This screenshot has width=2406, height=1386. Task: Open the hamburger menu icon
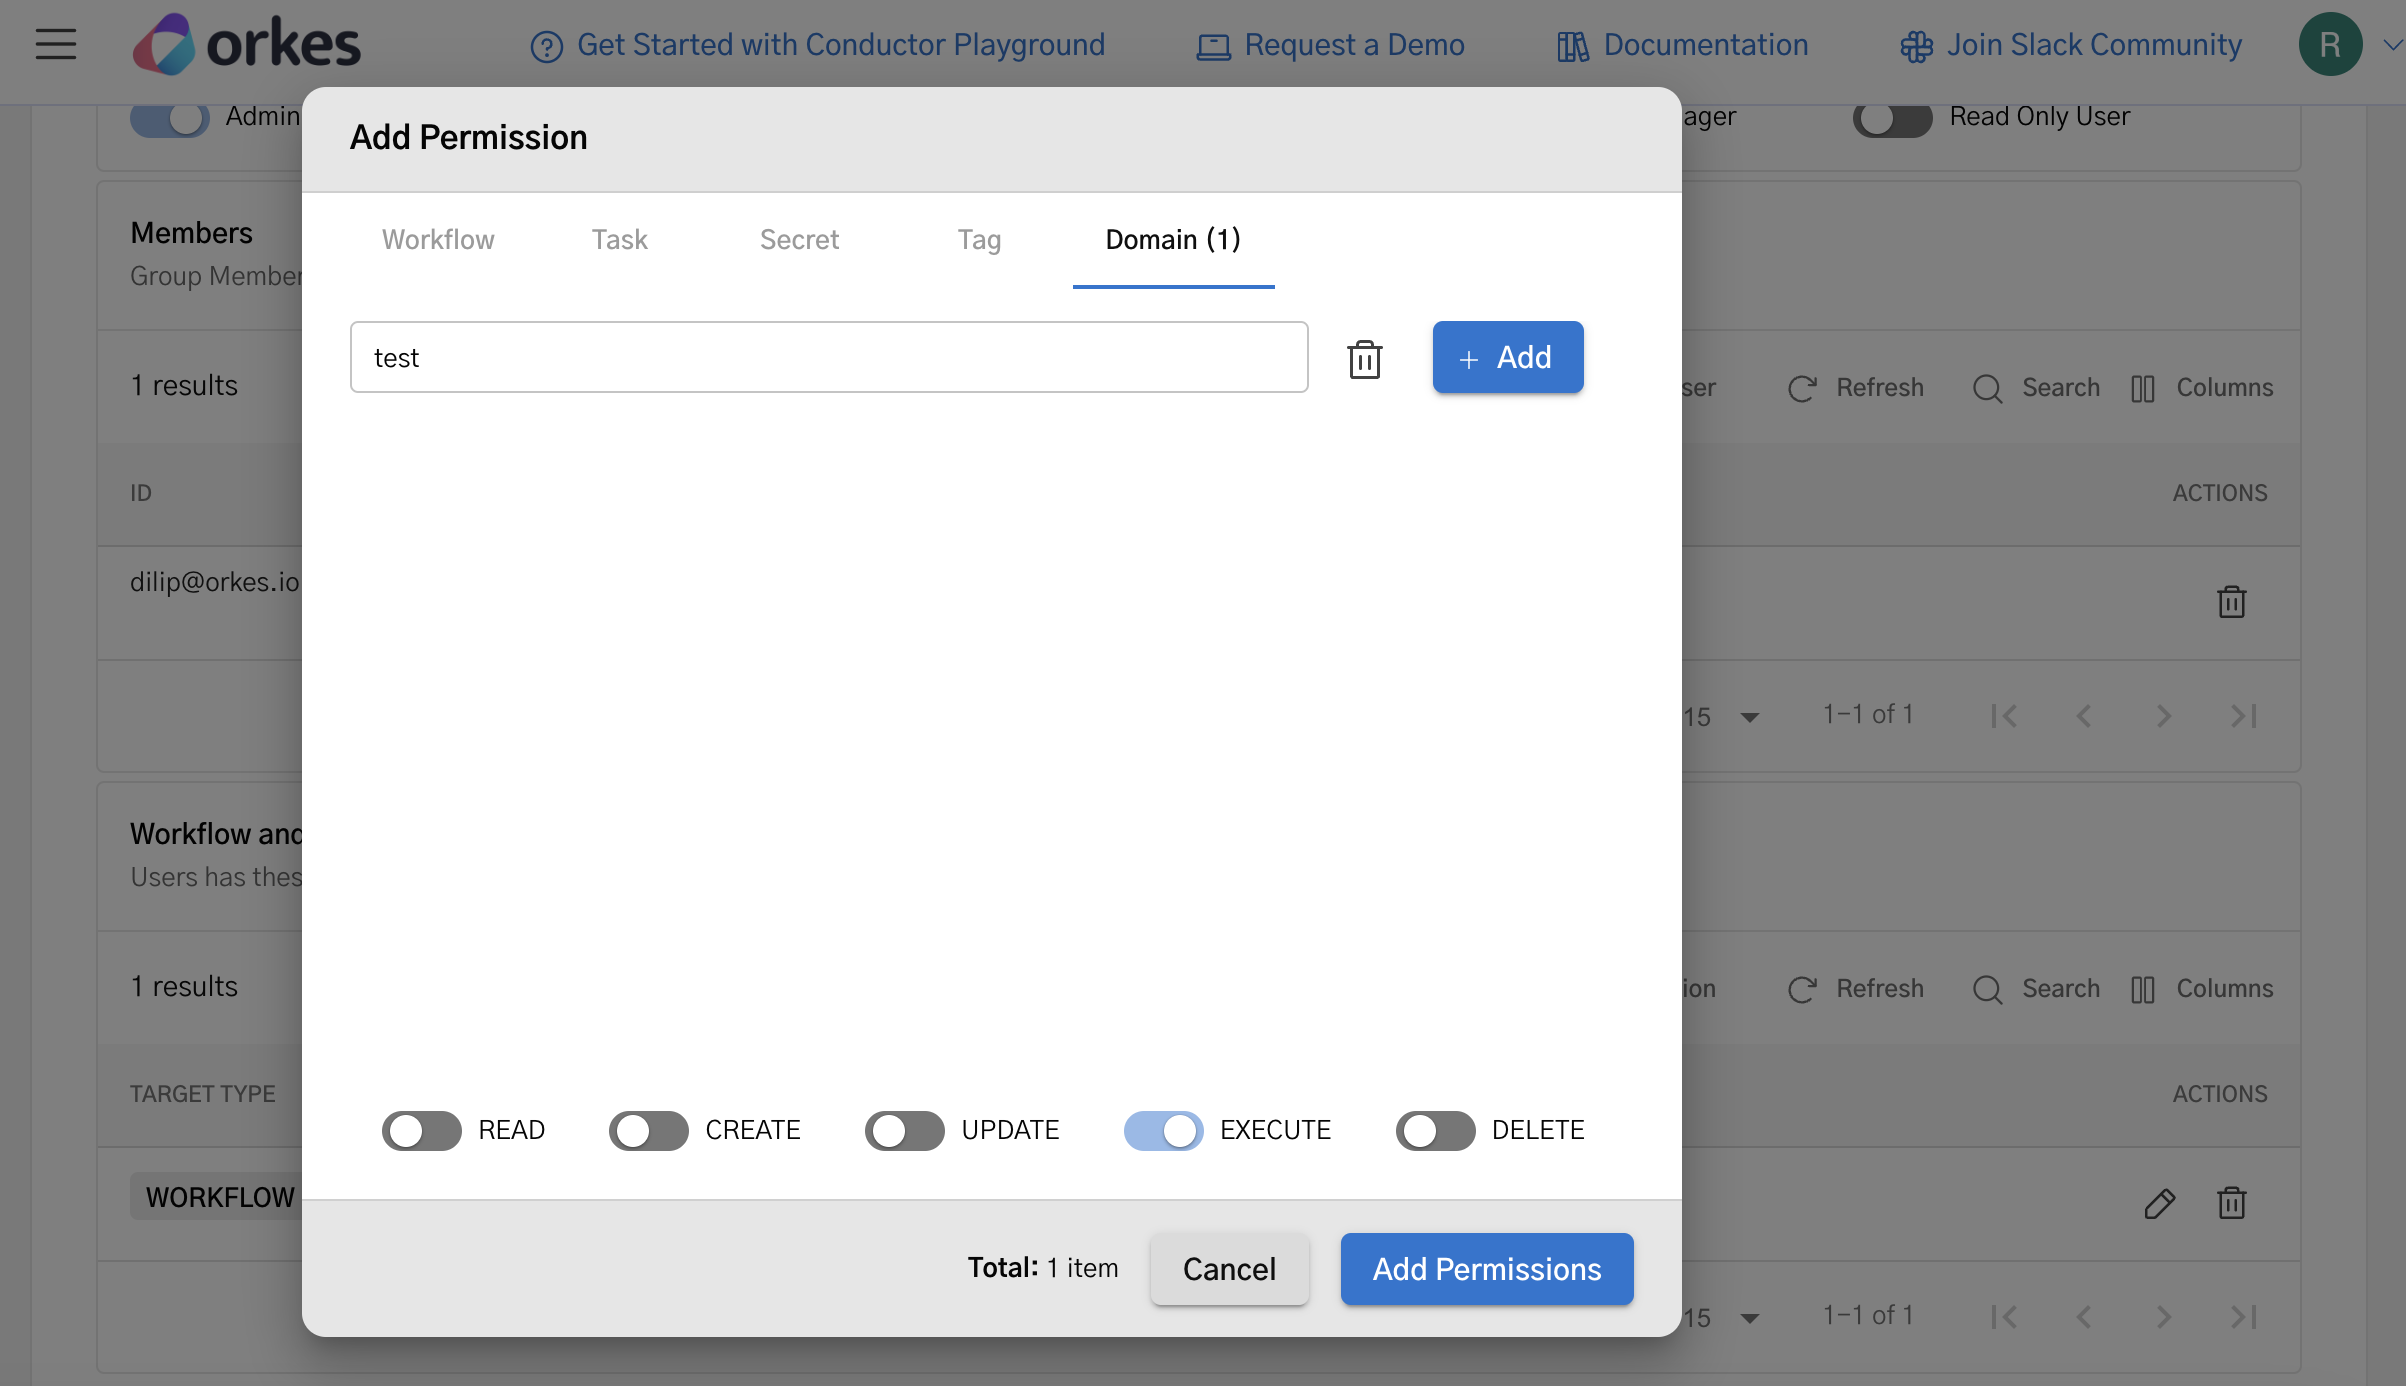(55, 44)
